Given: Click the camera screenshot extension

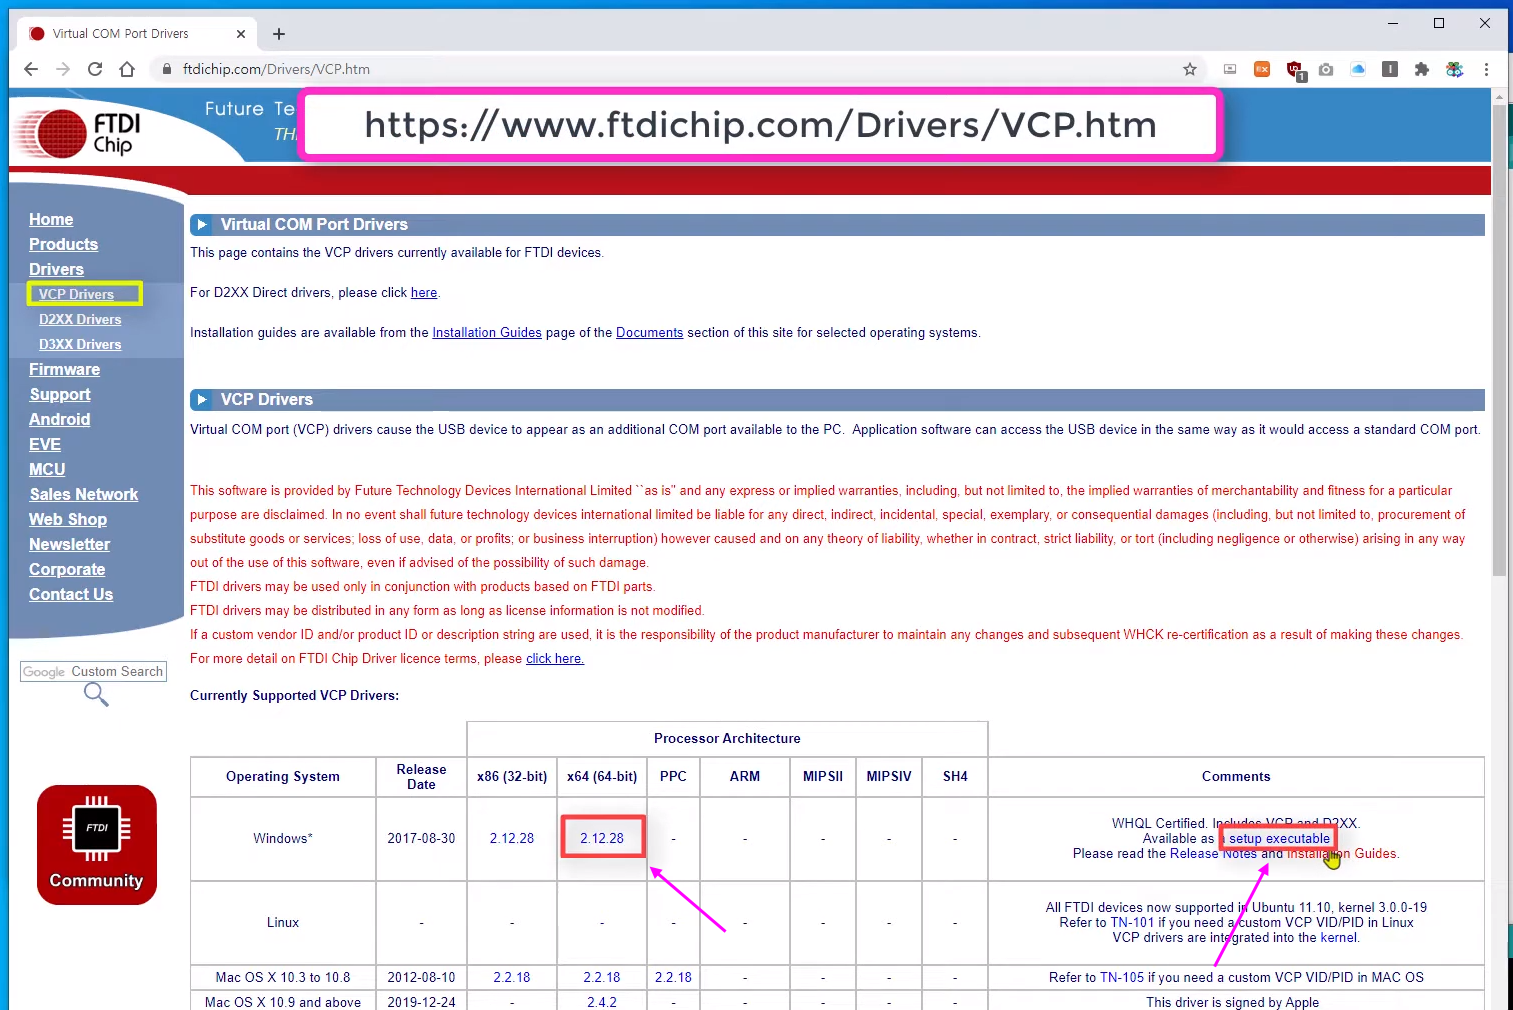Looking at the screenshot, I should (1326, 69).
